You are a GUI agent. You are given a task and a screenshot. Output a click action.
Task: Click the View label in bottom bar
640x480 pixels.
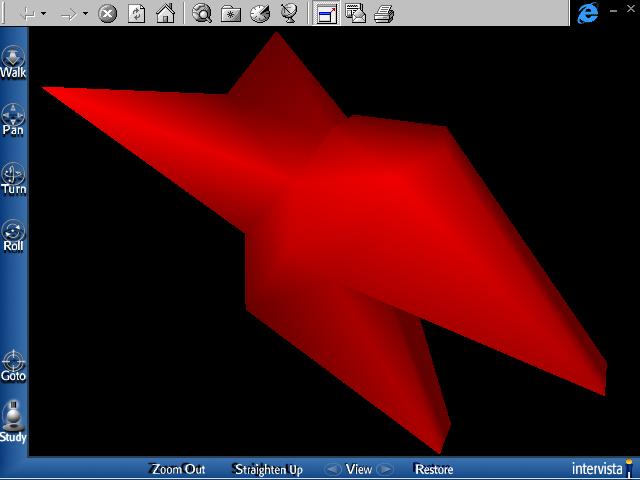(x=359, y=469)
